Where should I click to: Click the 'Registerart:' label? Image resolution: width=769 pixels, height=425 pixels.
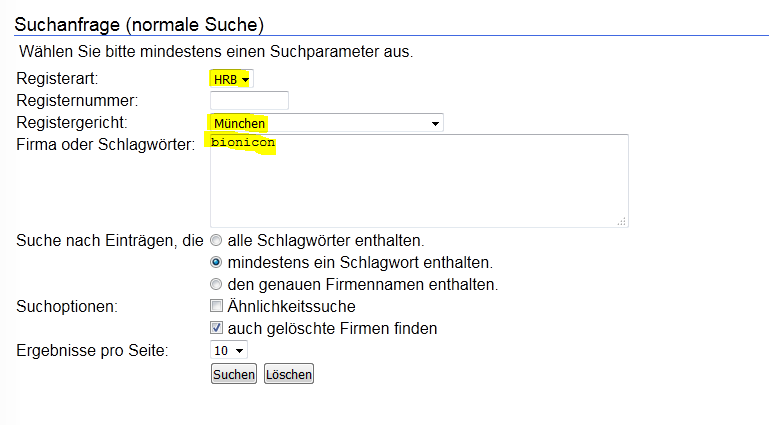[58, 78]
